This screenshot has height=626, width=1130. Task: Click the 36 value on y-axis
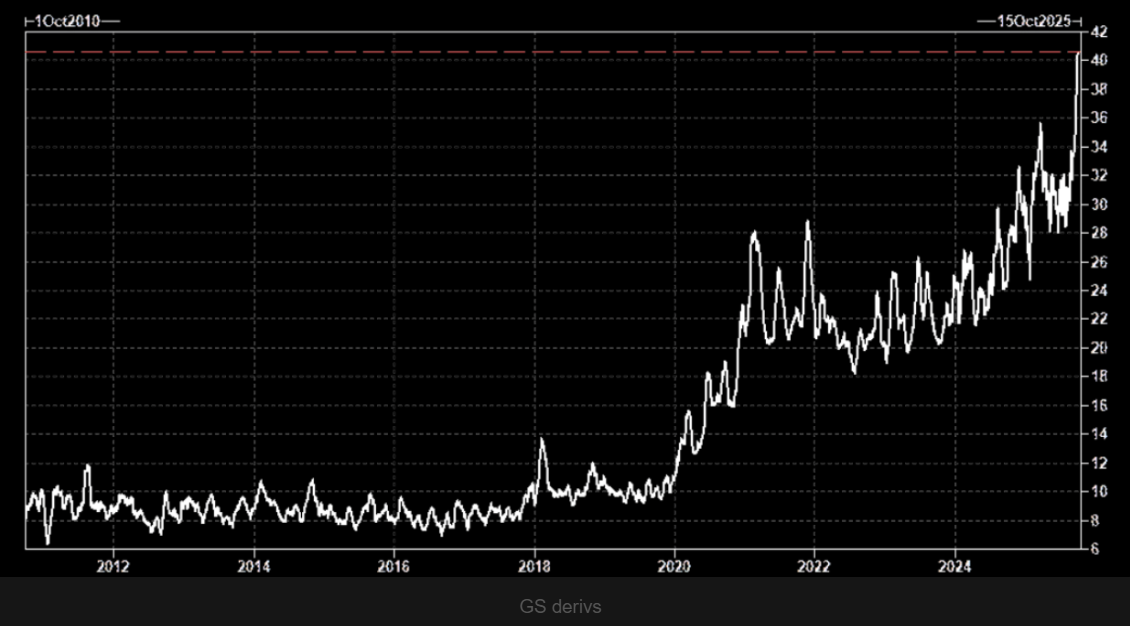point(1097,118)
